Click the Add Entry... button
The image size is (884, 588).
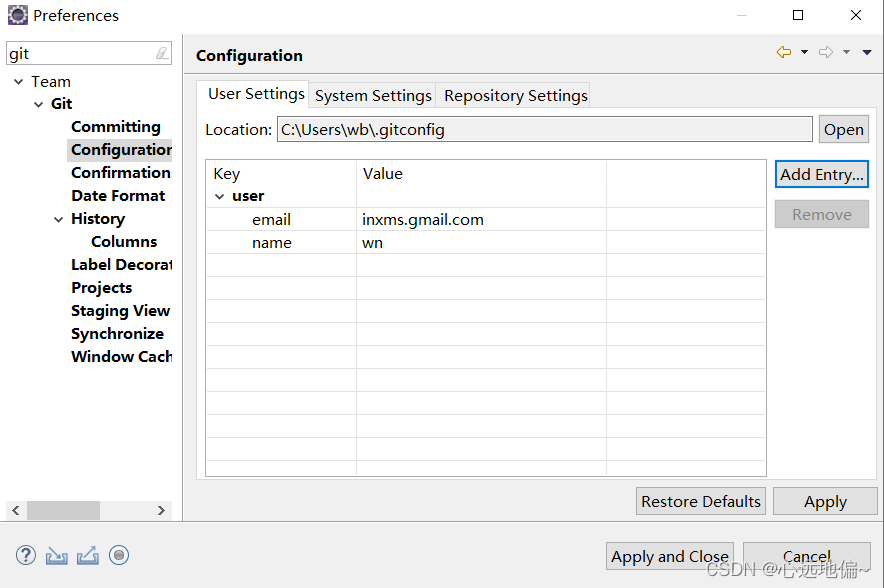[x=821, y=174]
